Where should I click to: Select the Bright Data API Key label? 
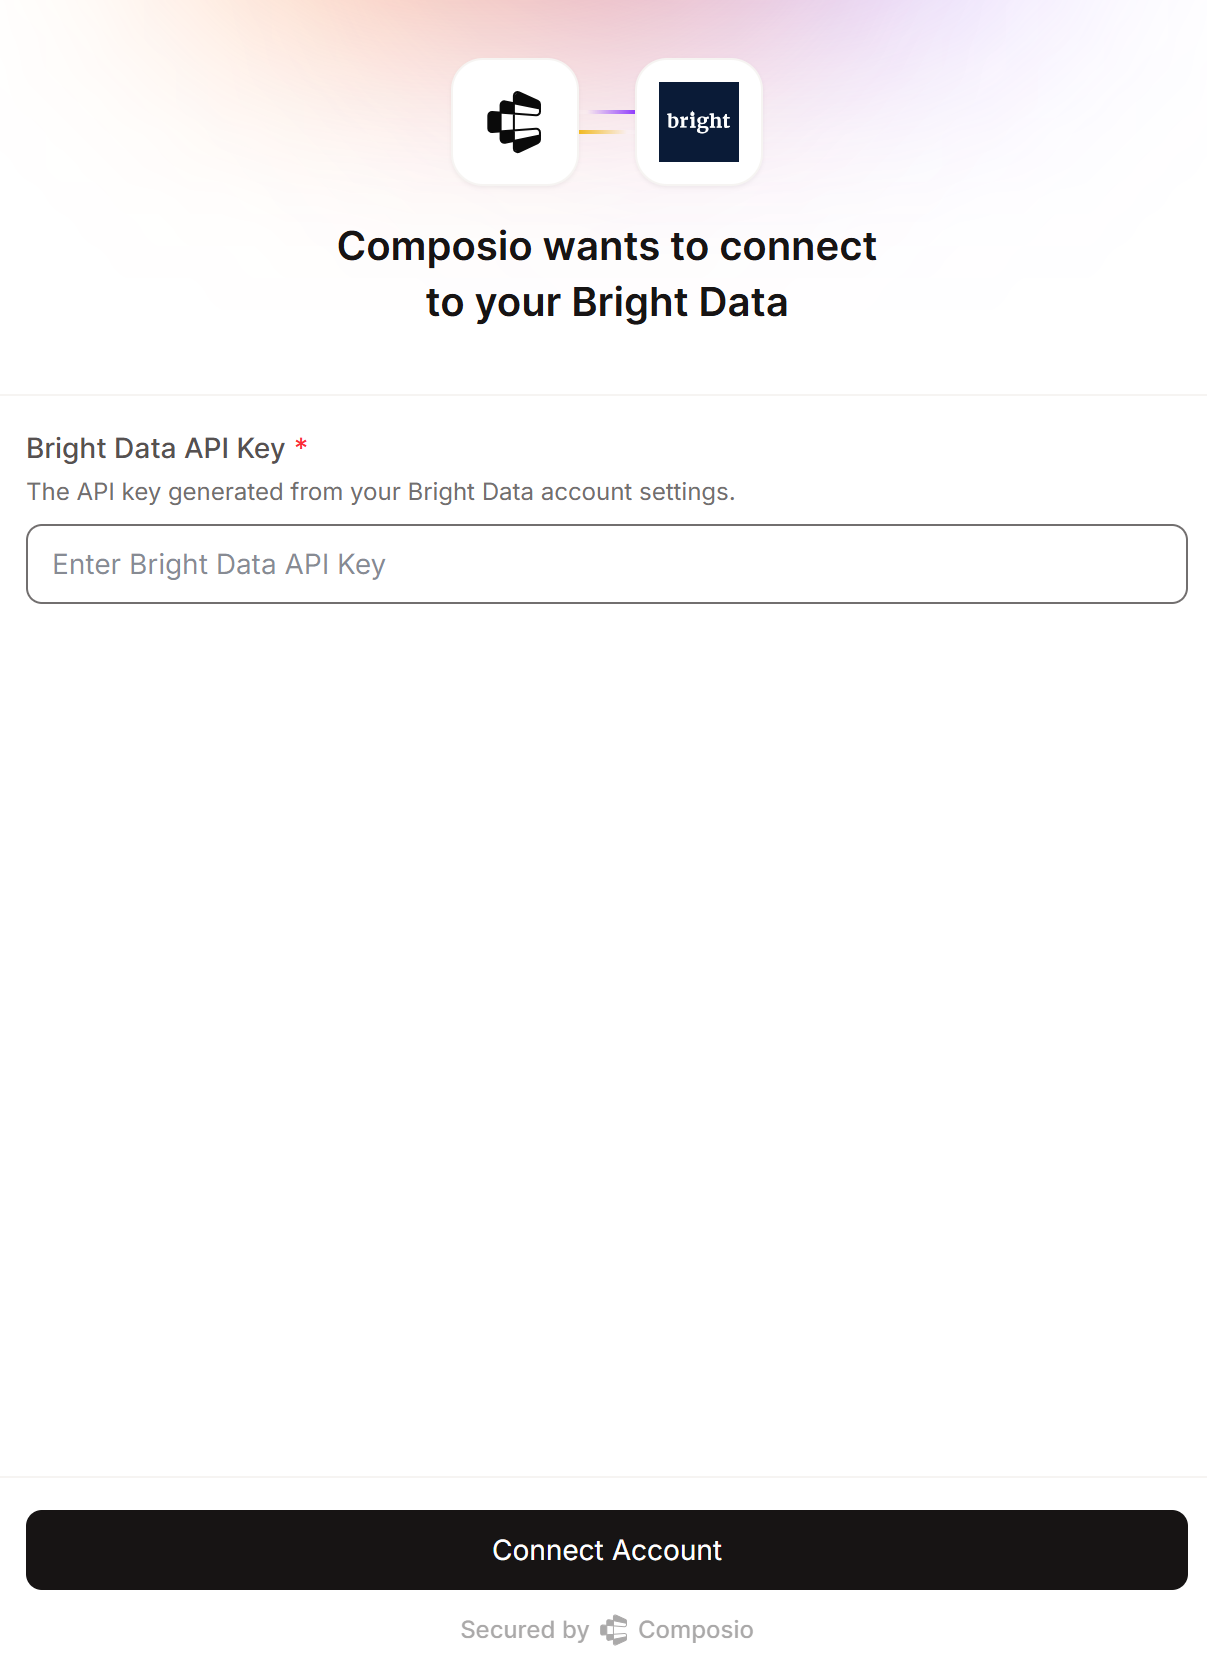(x=154, y=448)
